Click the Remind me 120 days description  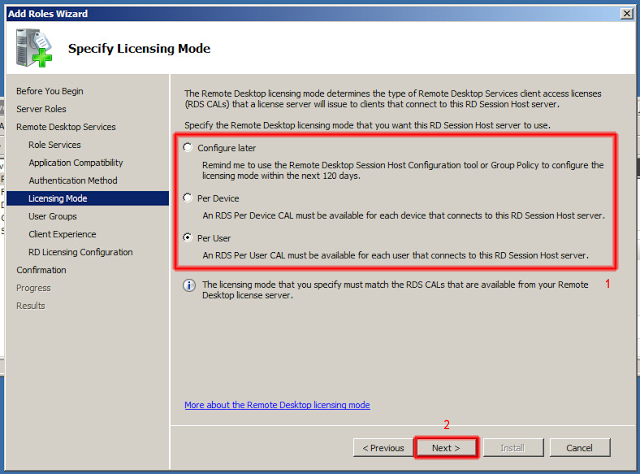(x=403, y=170)
